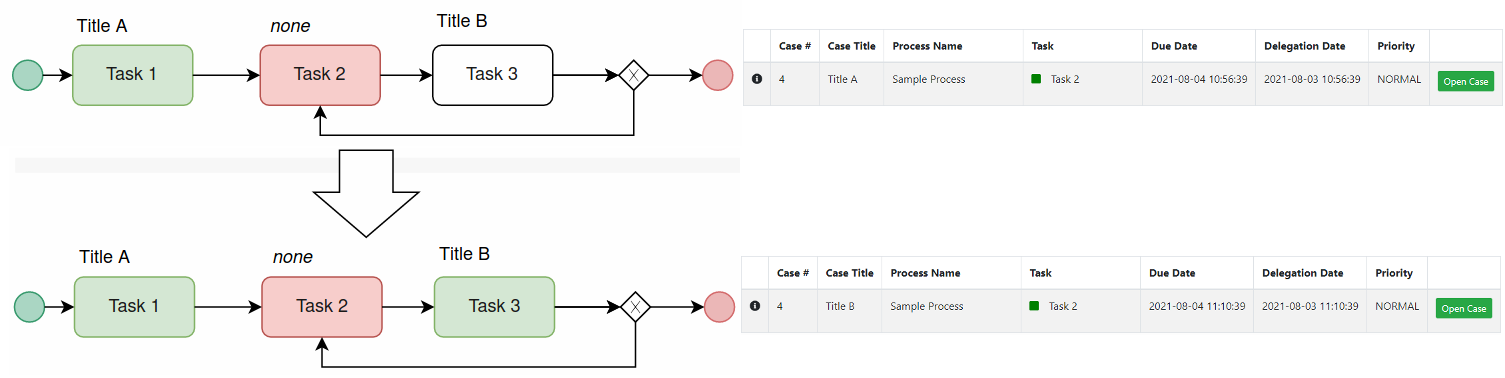Select the white Task 3 box in the top diagram
This screenshot has width=1505, height=378.
pyautogui.click(x=492, y=74)
